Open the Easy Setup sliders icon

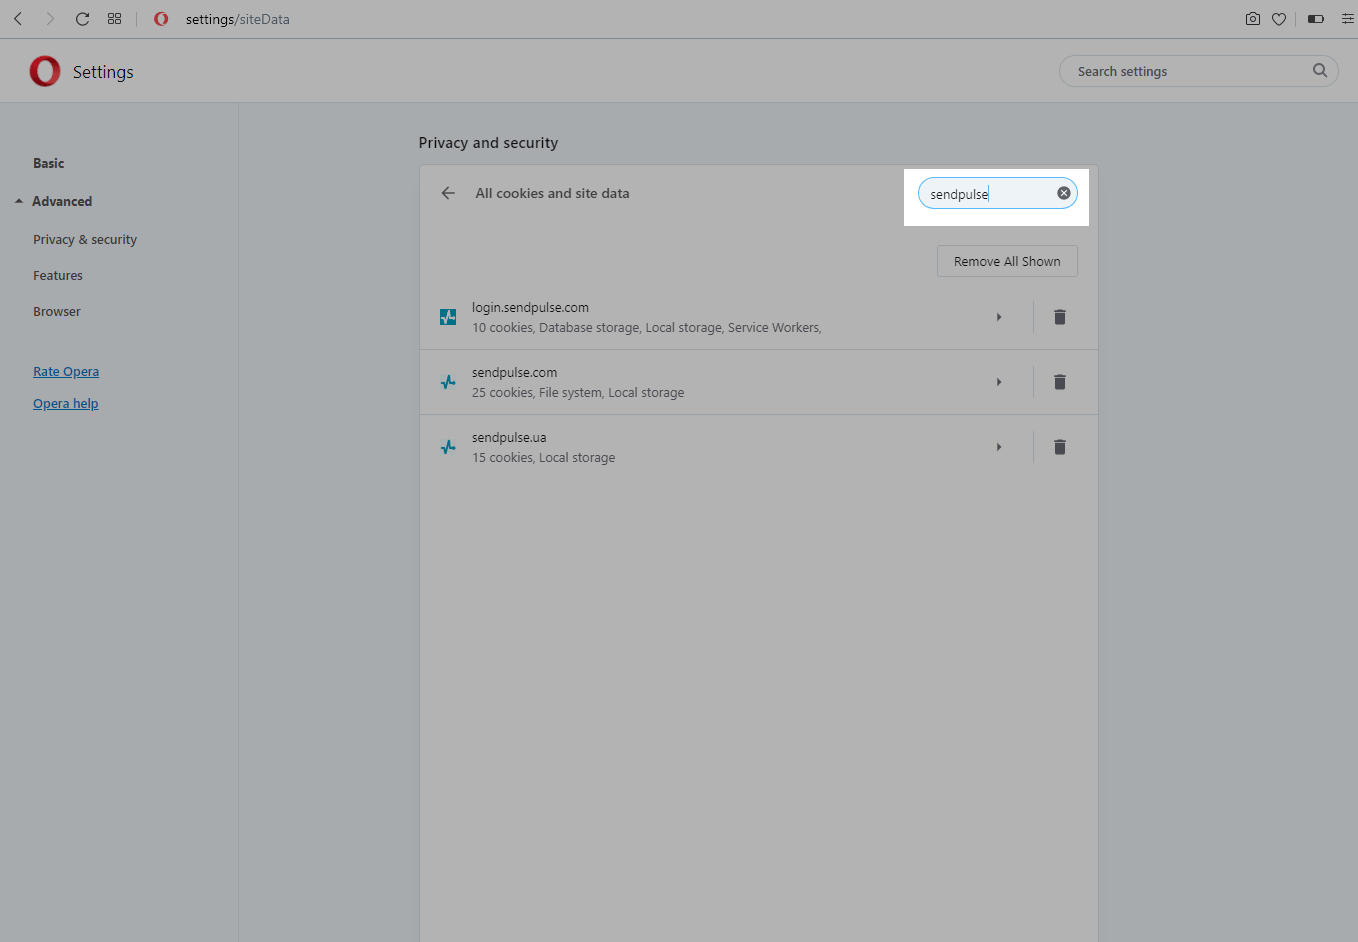point(1347,19)
